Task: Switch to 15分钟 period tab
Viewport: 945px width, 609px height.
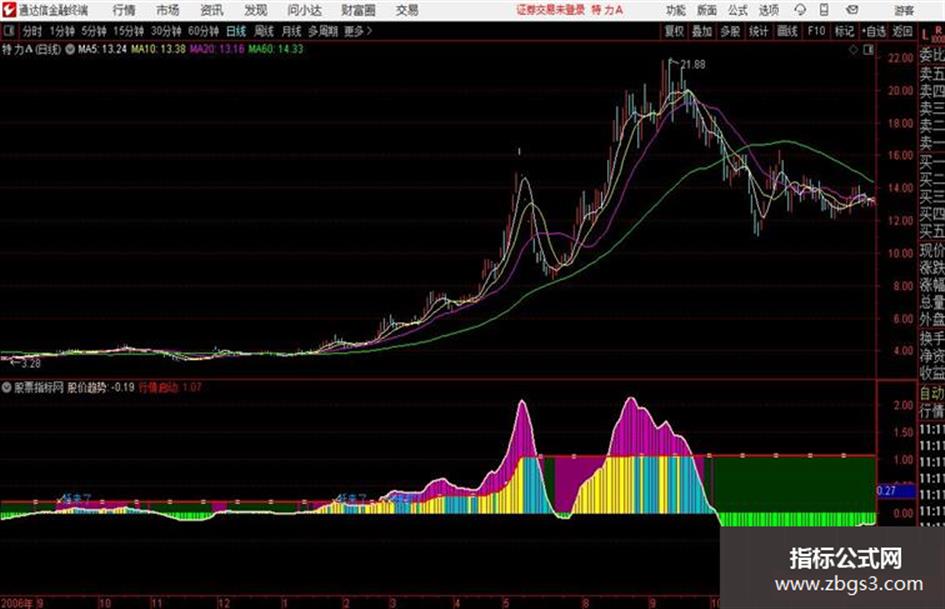Action: coord(128,31)
